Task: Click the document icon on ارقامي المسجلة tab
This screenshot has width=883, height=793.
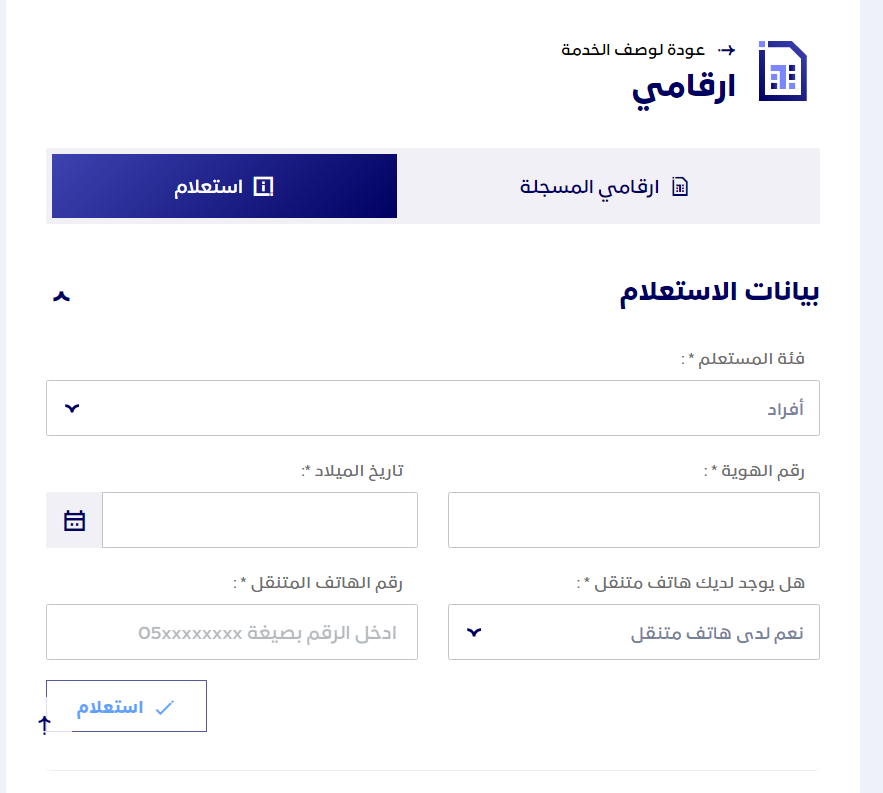Action: tap(680, 186)
